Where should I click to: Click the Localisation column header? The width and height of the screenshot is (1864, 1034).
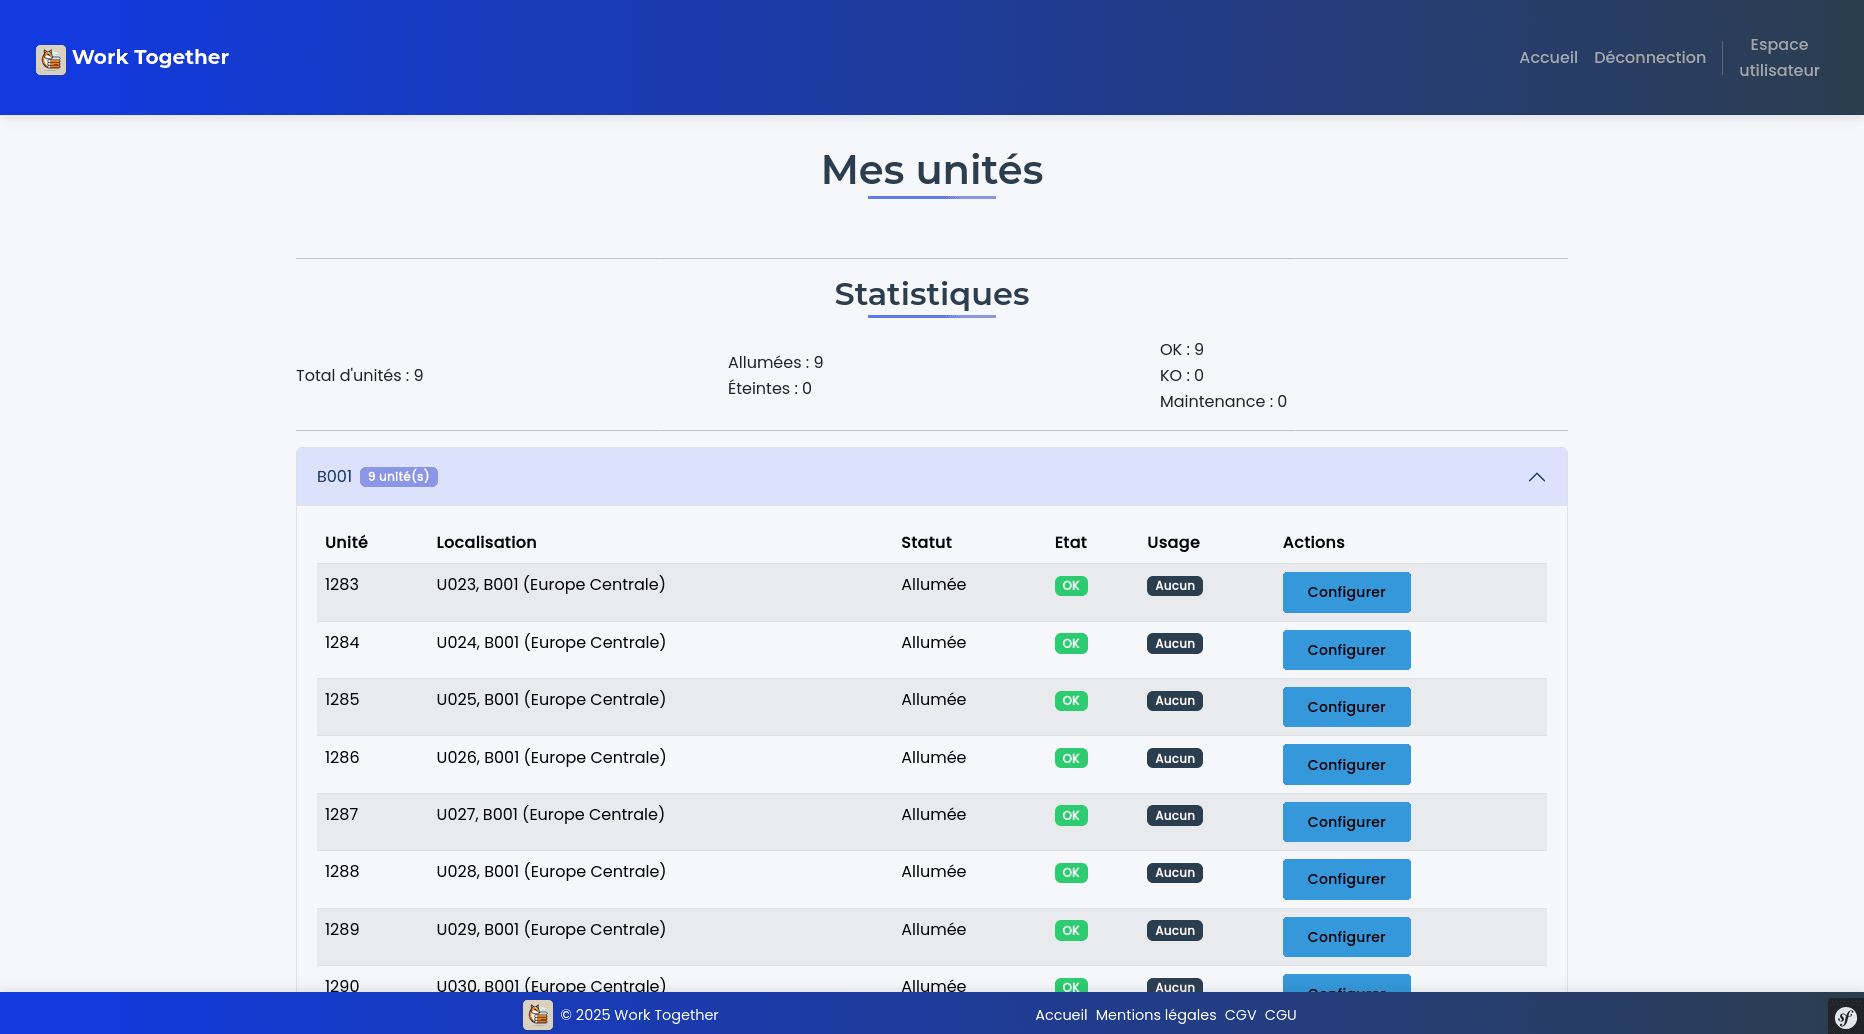click(x=486, y=543)
